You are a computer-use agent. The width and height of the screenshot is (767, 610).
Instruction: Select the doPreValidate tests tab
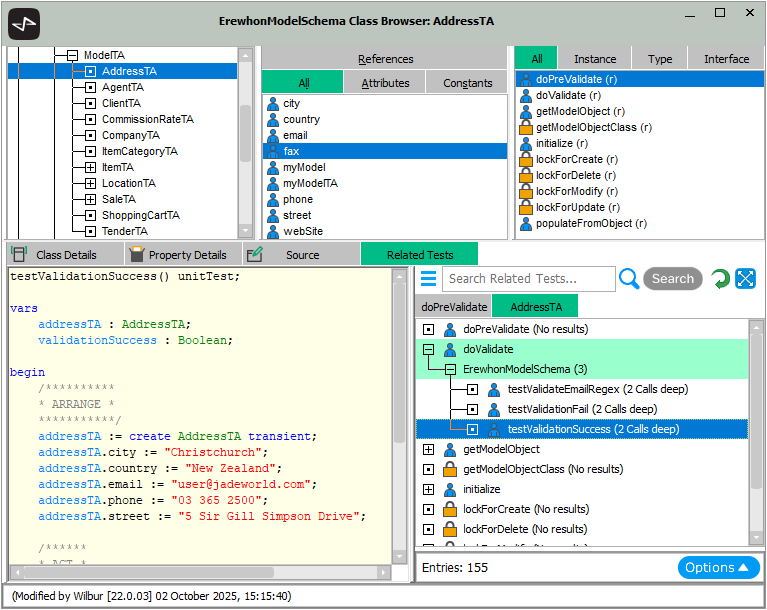point(454,307)
